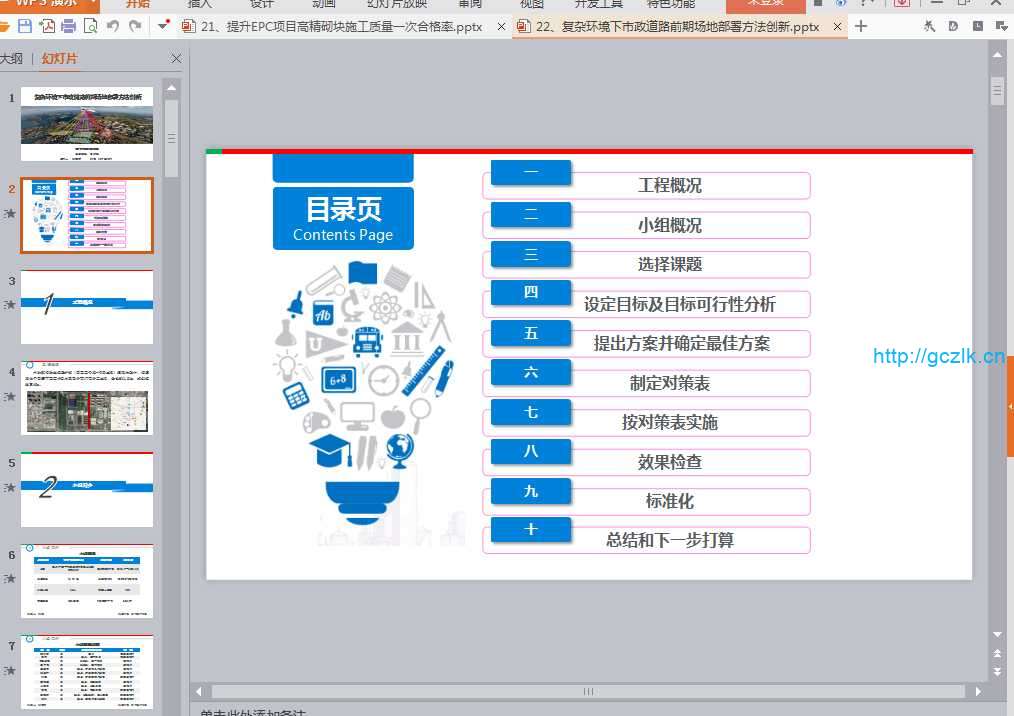Open the 幻灯片放映 ribbon tab

pos(397,4)
